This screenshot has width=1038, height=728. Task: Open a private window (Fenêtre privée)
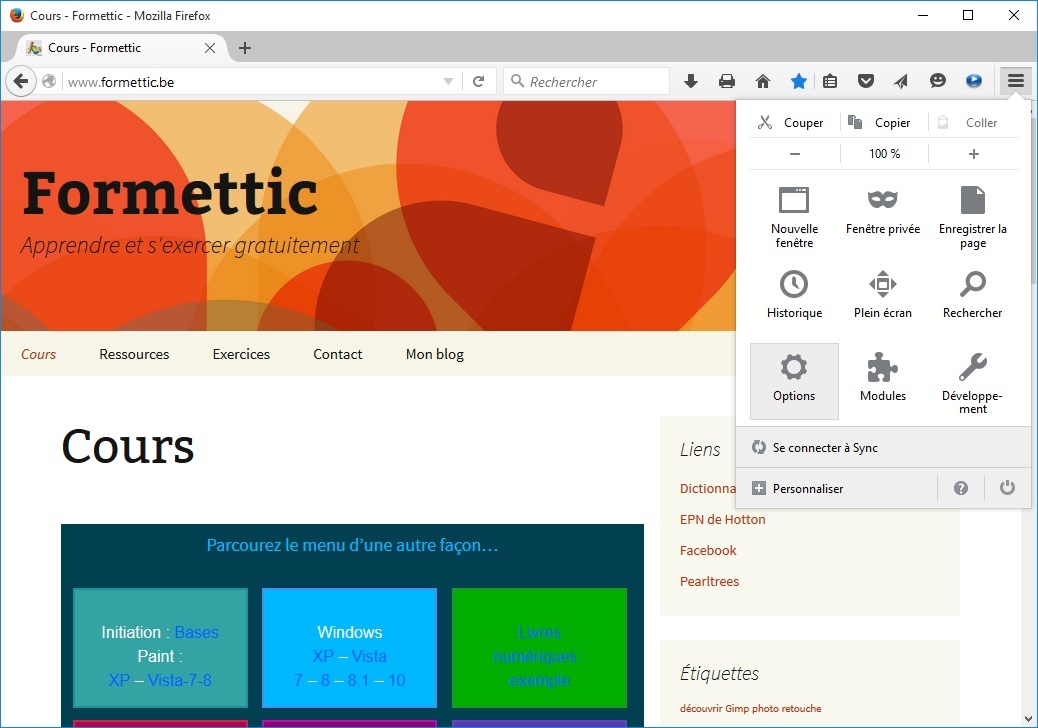tap(882, 212)
